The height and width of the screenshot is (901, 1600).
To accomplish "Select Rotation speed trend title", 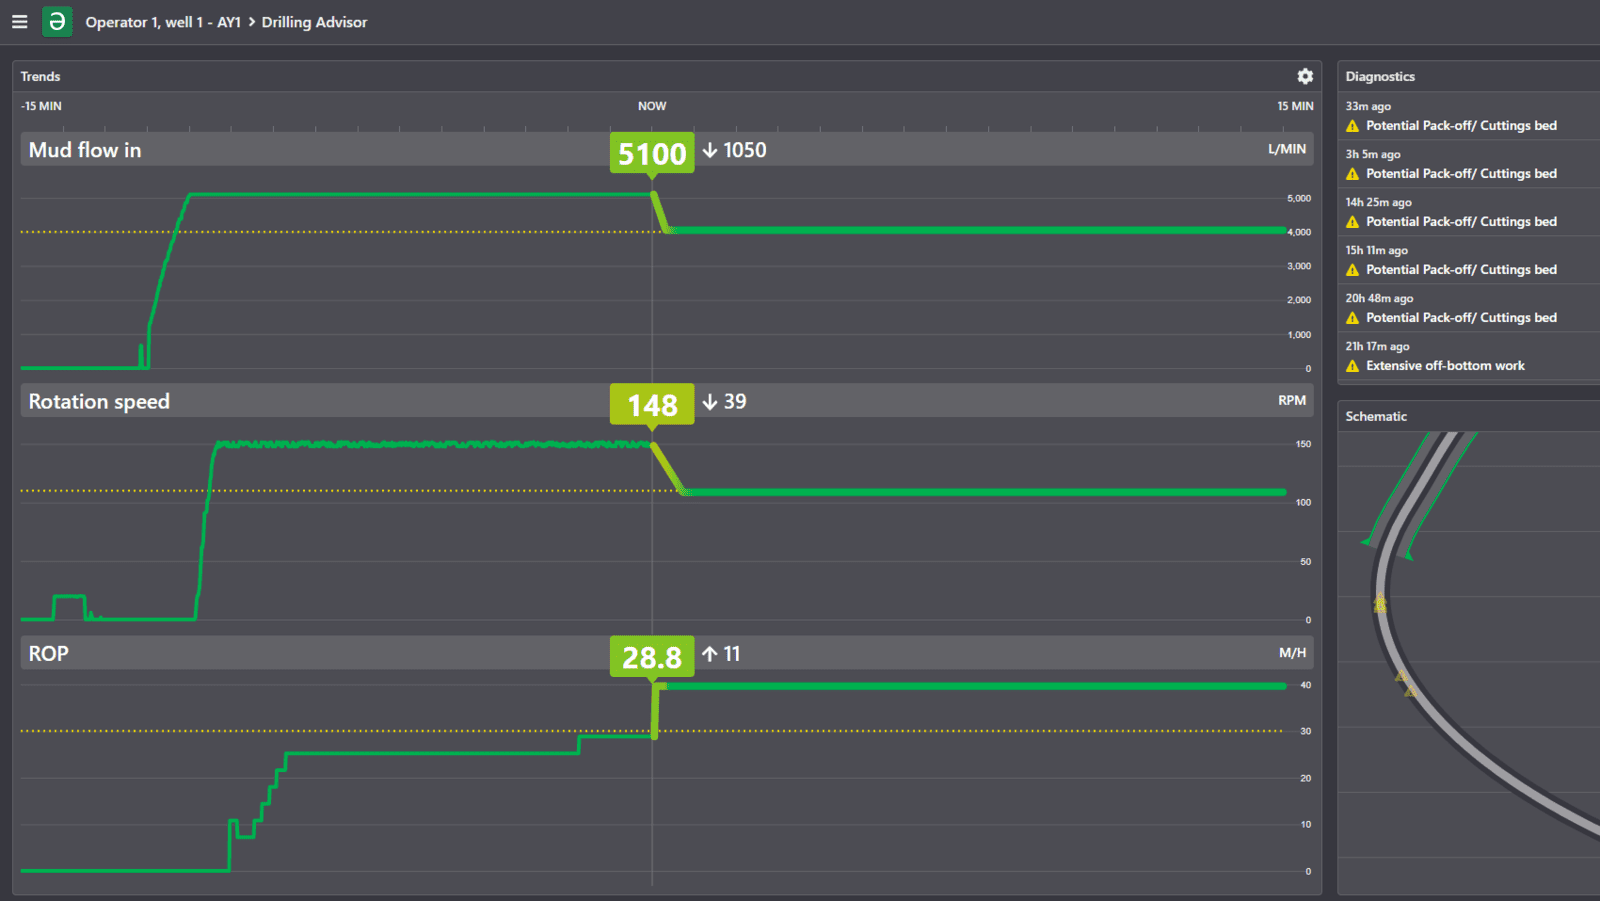I will 99,401.
